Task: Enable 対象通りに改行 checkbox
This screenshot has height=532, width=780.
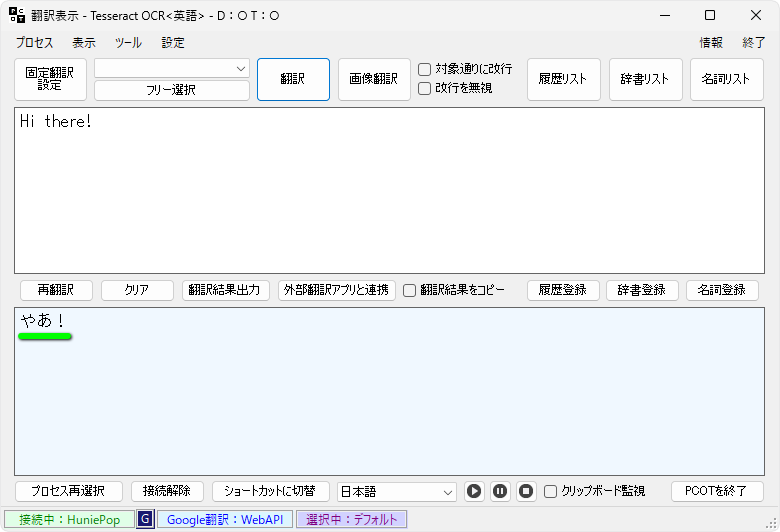Action: (x=424, y=69)
